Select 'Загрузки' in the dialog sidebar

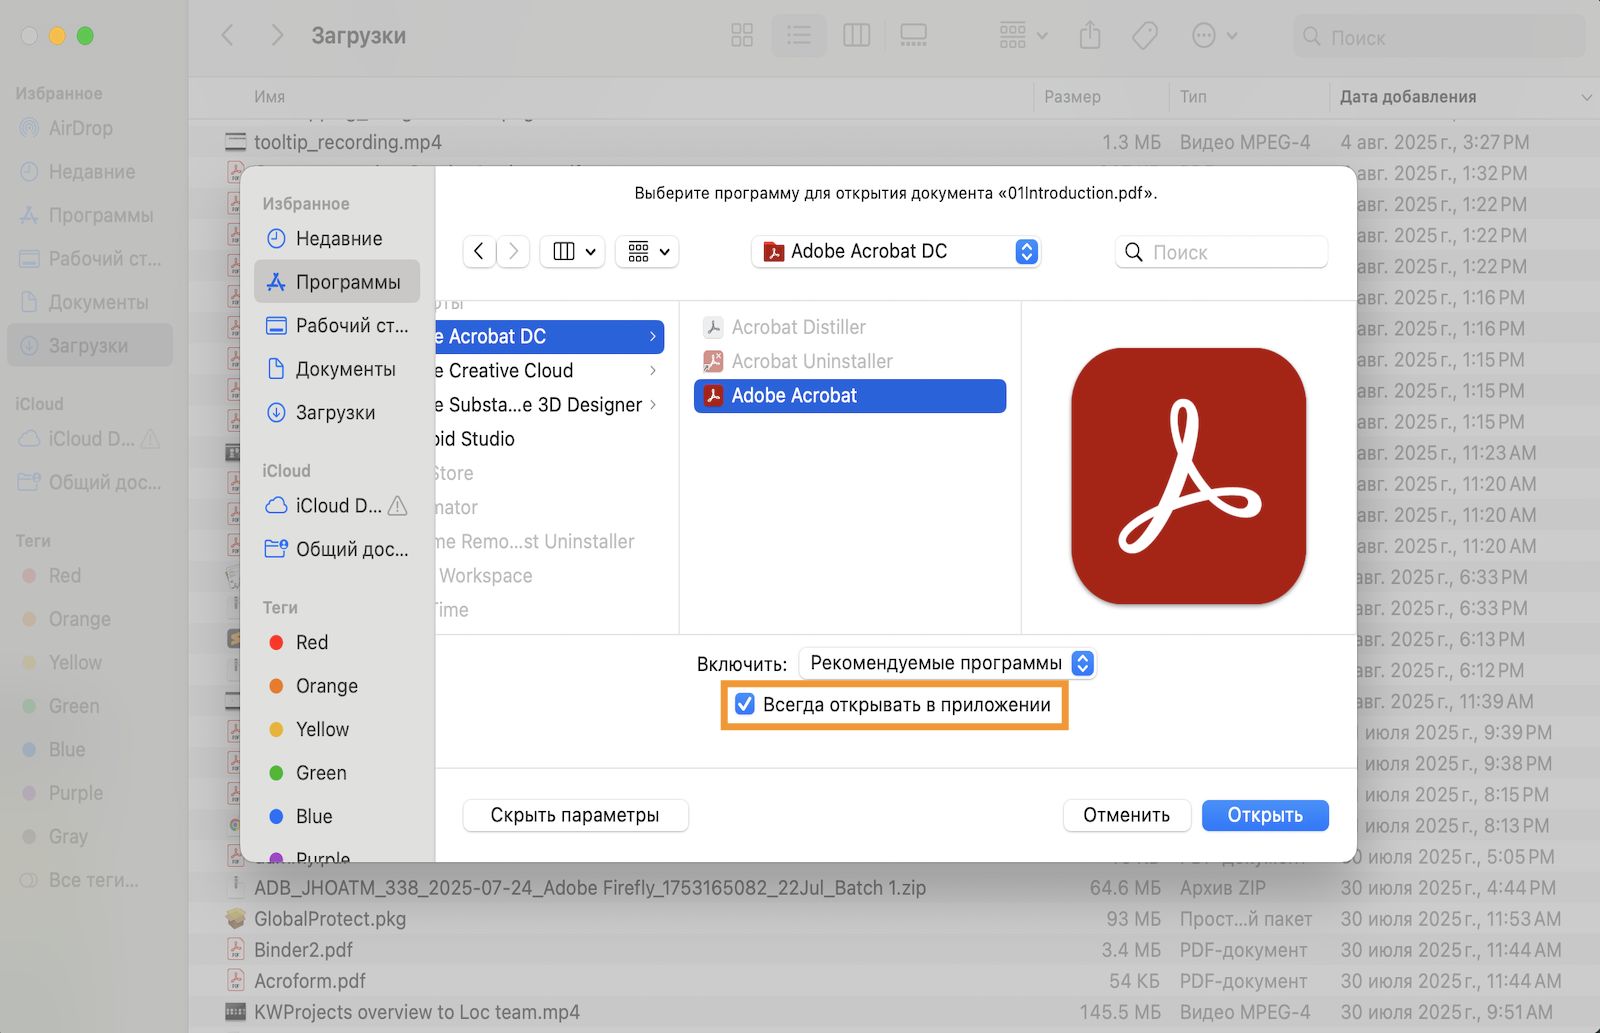337,413
